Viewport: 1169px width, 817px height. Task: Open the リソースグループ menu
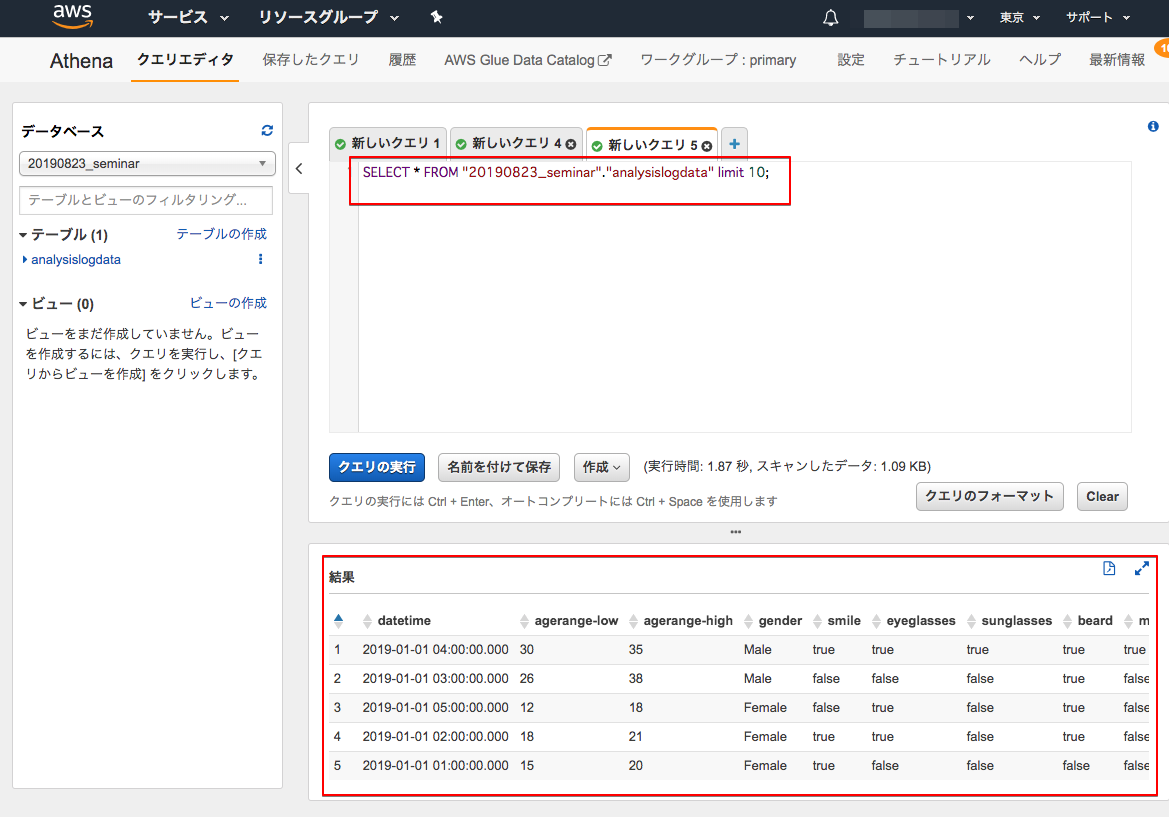(329, 17)
